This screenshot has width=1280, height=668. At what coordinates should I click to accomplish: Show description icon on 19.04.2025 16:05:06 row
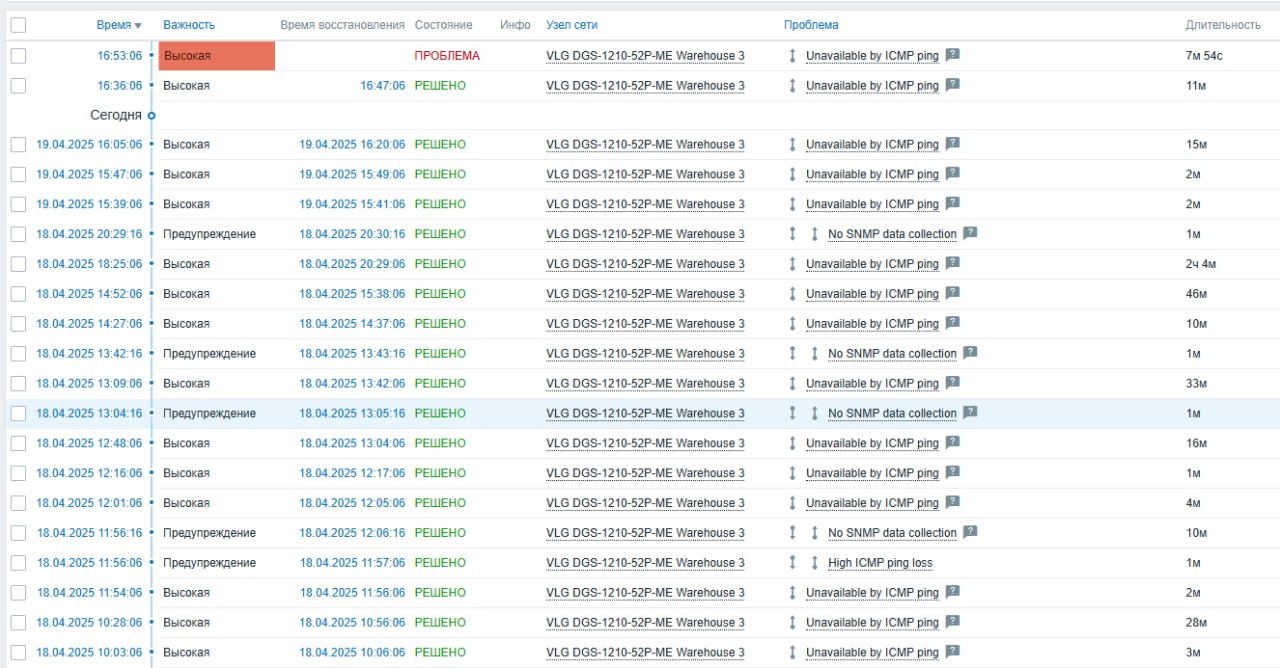[953, 144]
